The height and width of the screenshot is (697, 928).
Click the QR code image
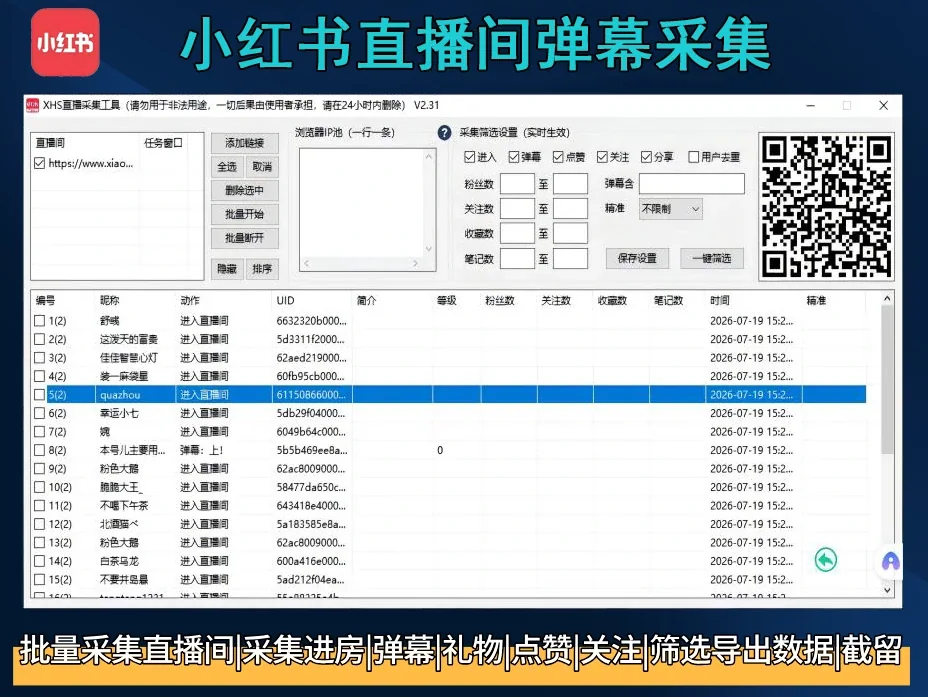(x=826, y=206)
